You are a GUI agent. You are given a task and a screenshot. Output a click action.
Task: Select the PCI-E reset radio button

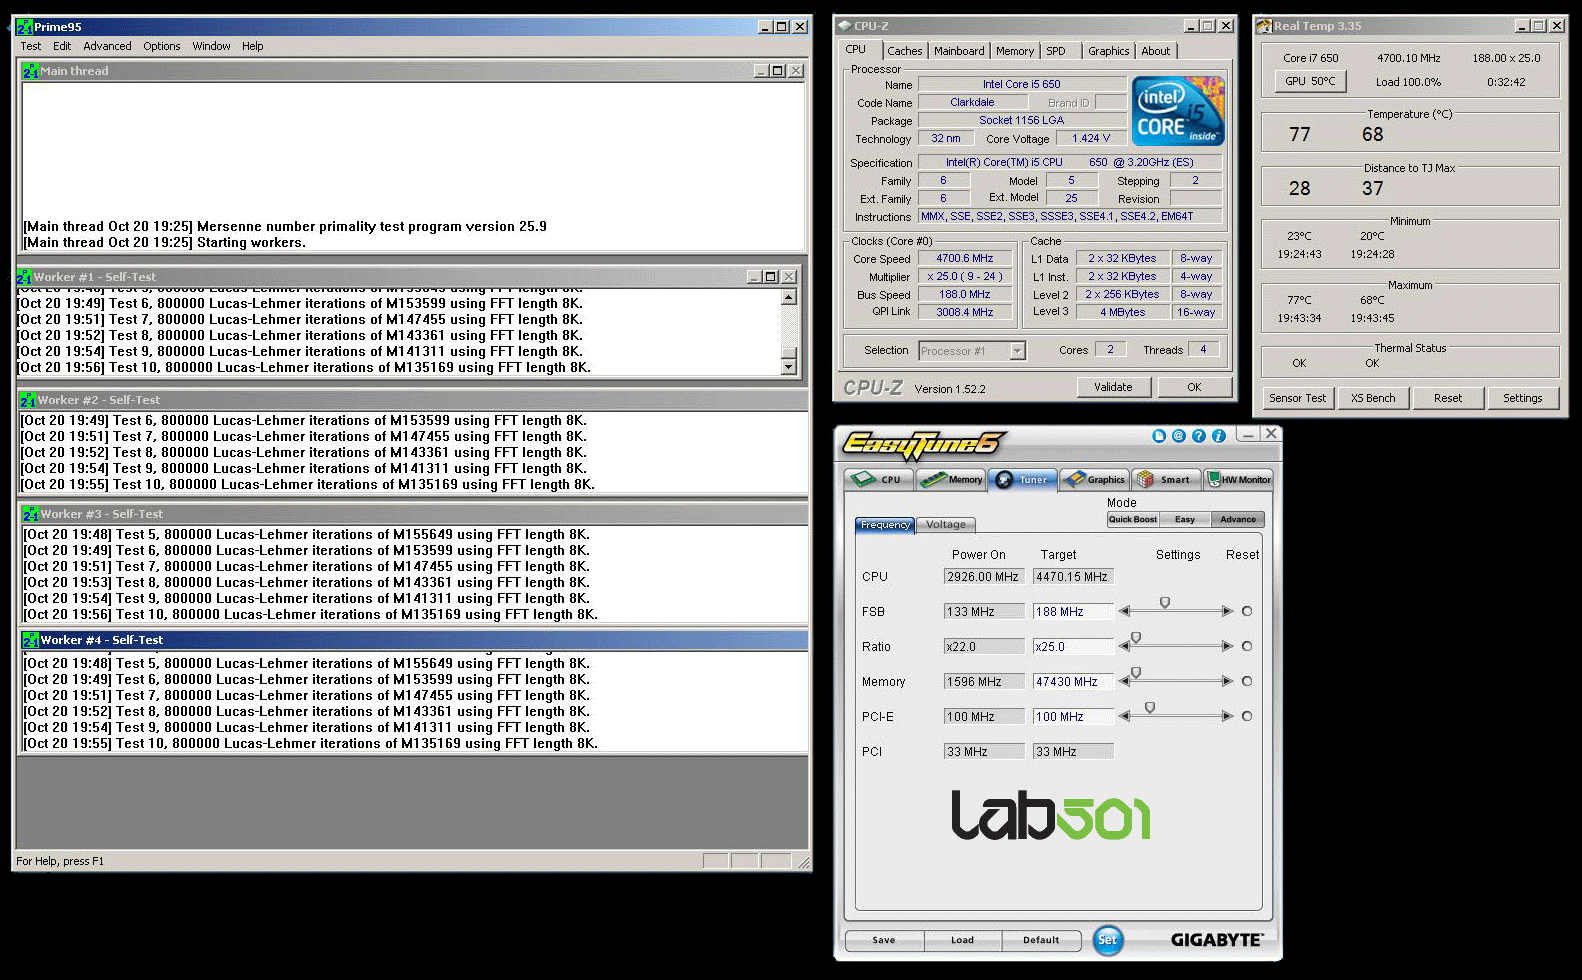1247,716
